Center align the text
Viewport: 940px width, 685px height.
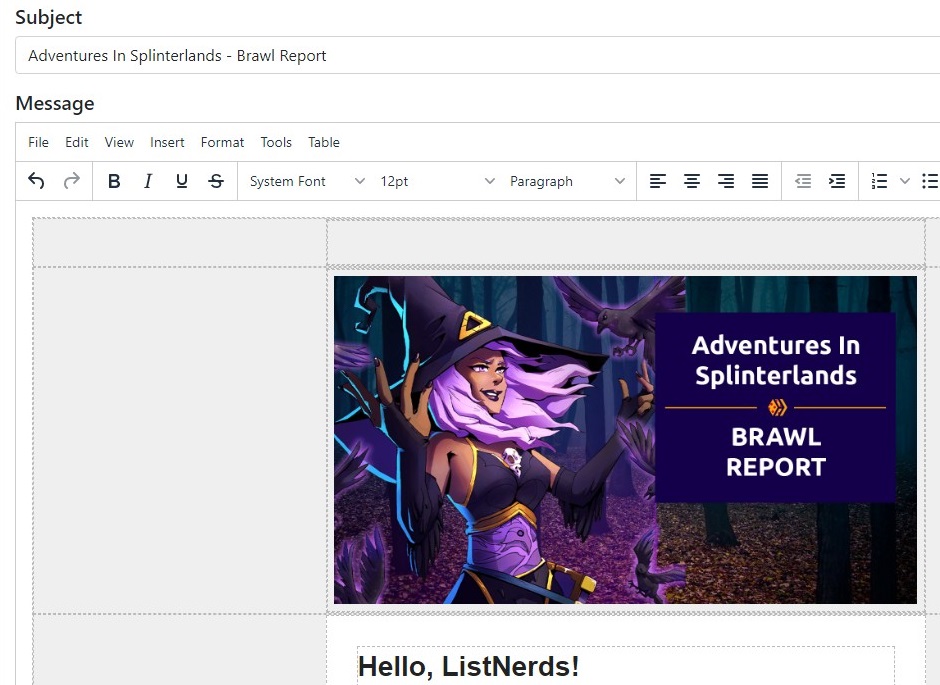pyautogui.click(x=692, y=181)
